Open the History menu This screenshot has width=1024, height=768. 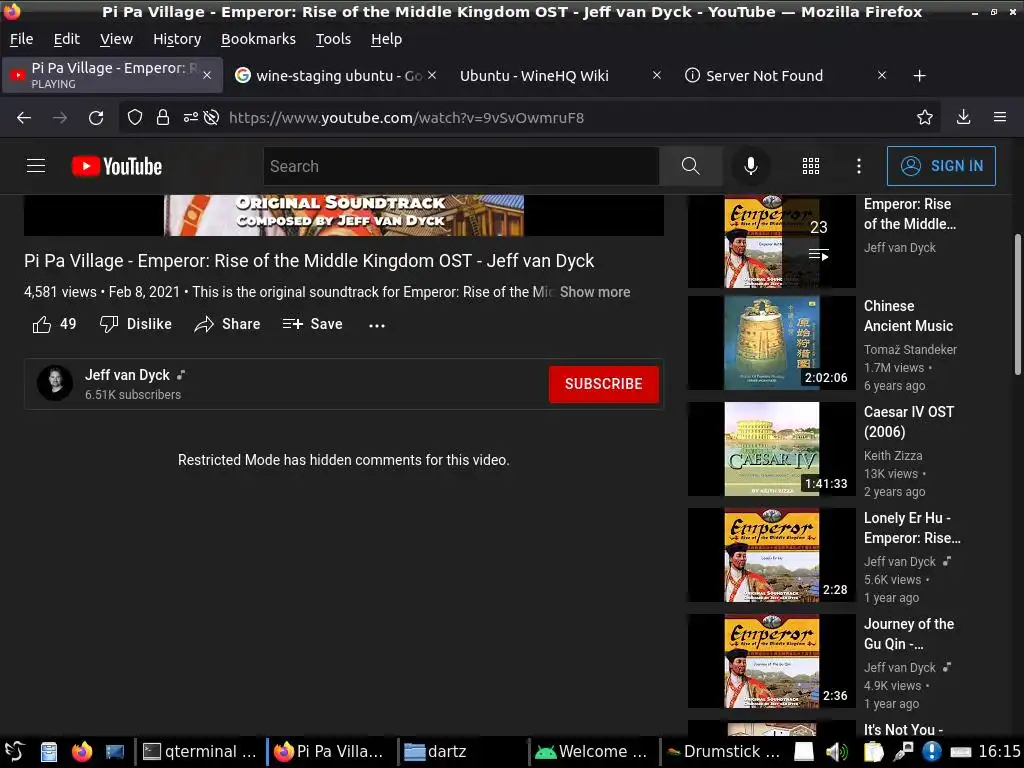pos(177,39)
